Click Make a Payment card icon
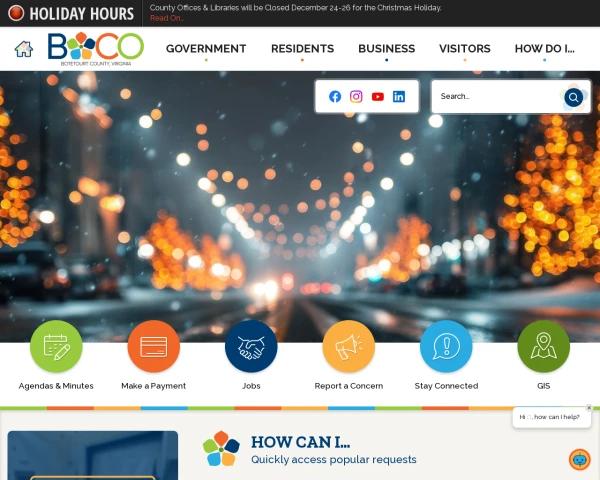This screenshot has width=600, height=480. point(154,346)
